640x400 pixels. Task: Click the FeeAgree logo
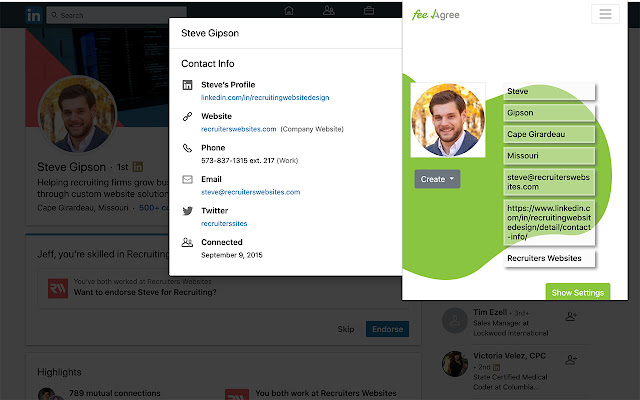click(436, 15)
